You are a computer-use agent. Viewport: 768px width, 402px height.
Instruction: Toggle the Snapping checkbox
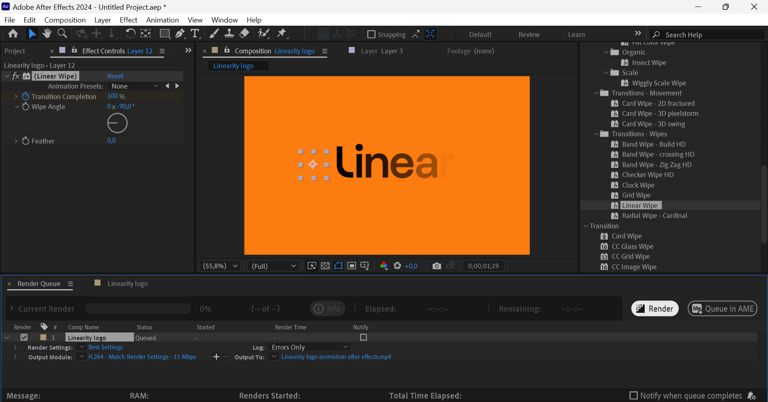click(x=371, y=34)
